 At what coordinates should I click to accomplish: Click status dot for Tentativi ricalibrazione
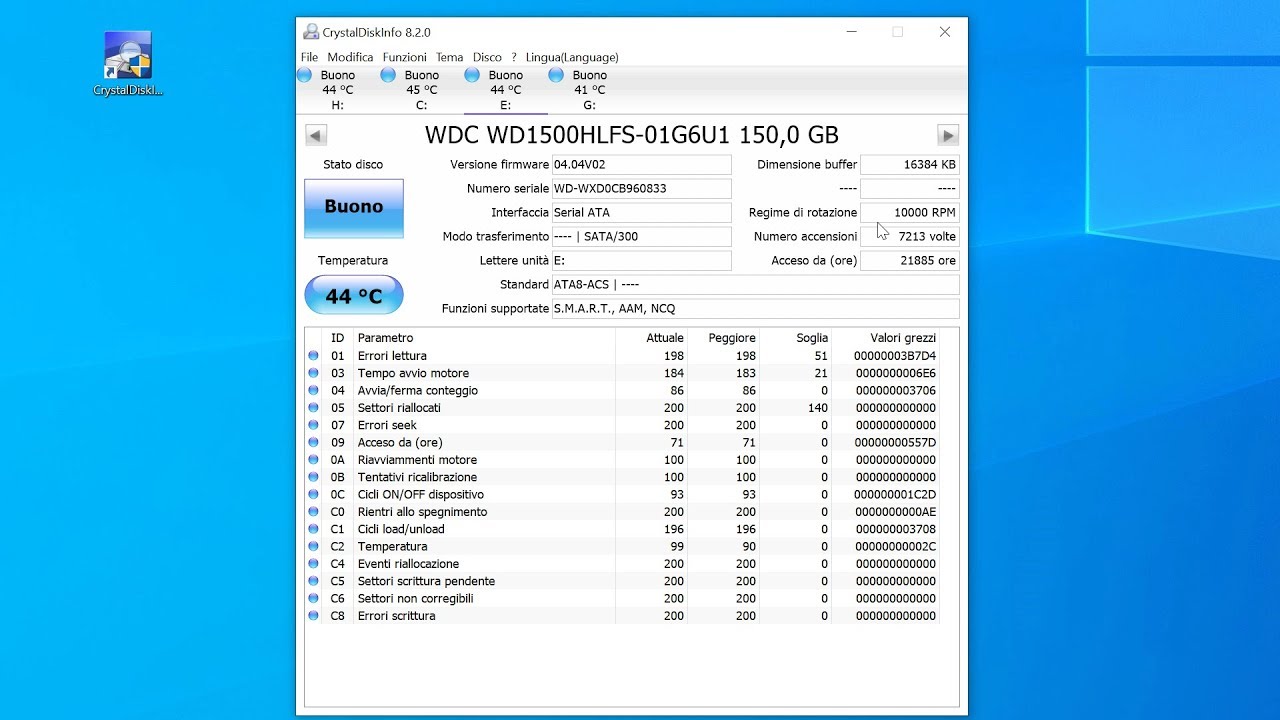pyautogui.click(x=313, y=477)
